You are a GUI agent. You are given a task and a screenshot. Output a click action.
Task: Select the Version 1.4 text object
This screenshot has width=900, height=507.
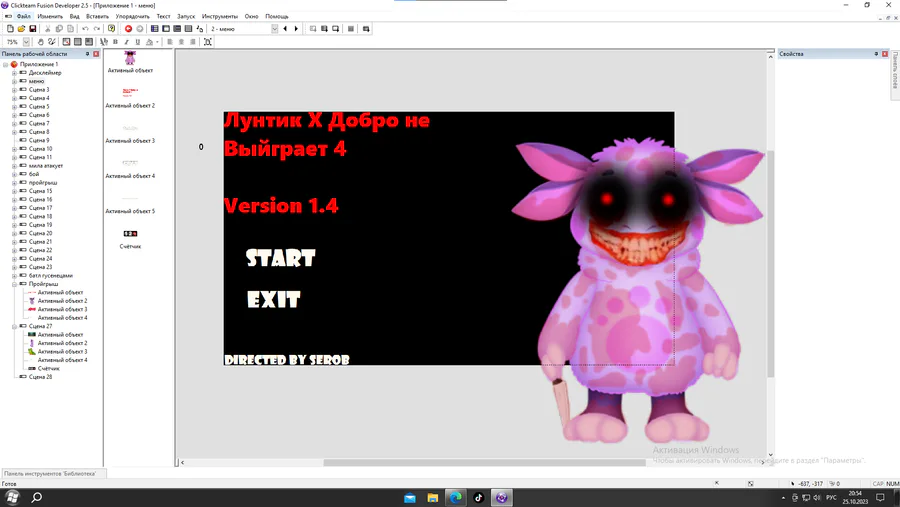coord(281,206)
